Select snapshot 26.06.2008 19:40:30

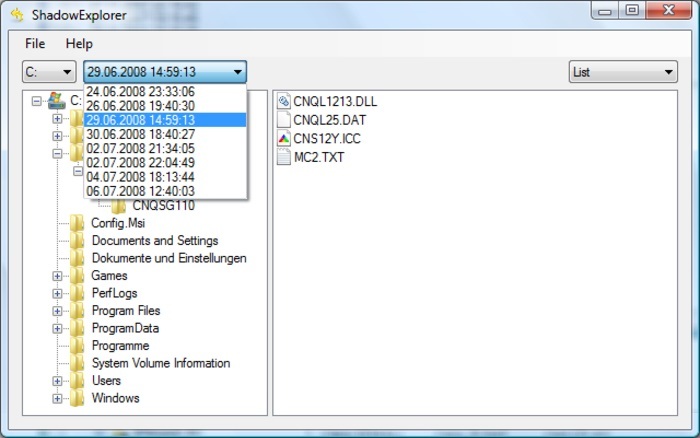[165, 106]
